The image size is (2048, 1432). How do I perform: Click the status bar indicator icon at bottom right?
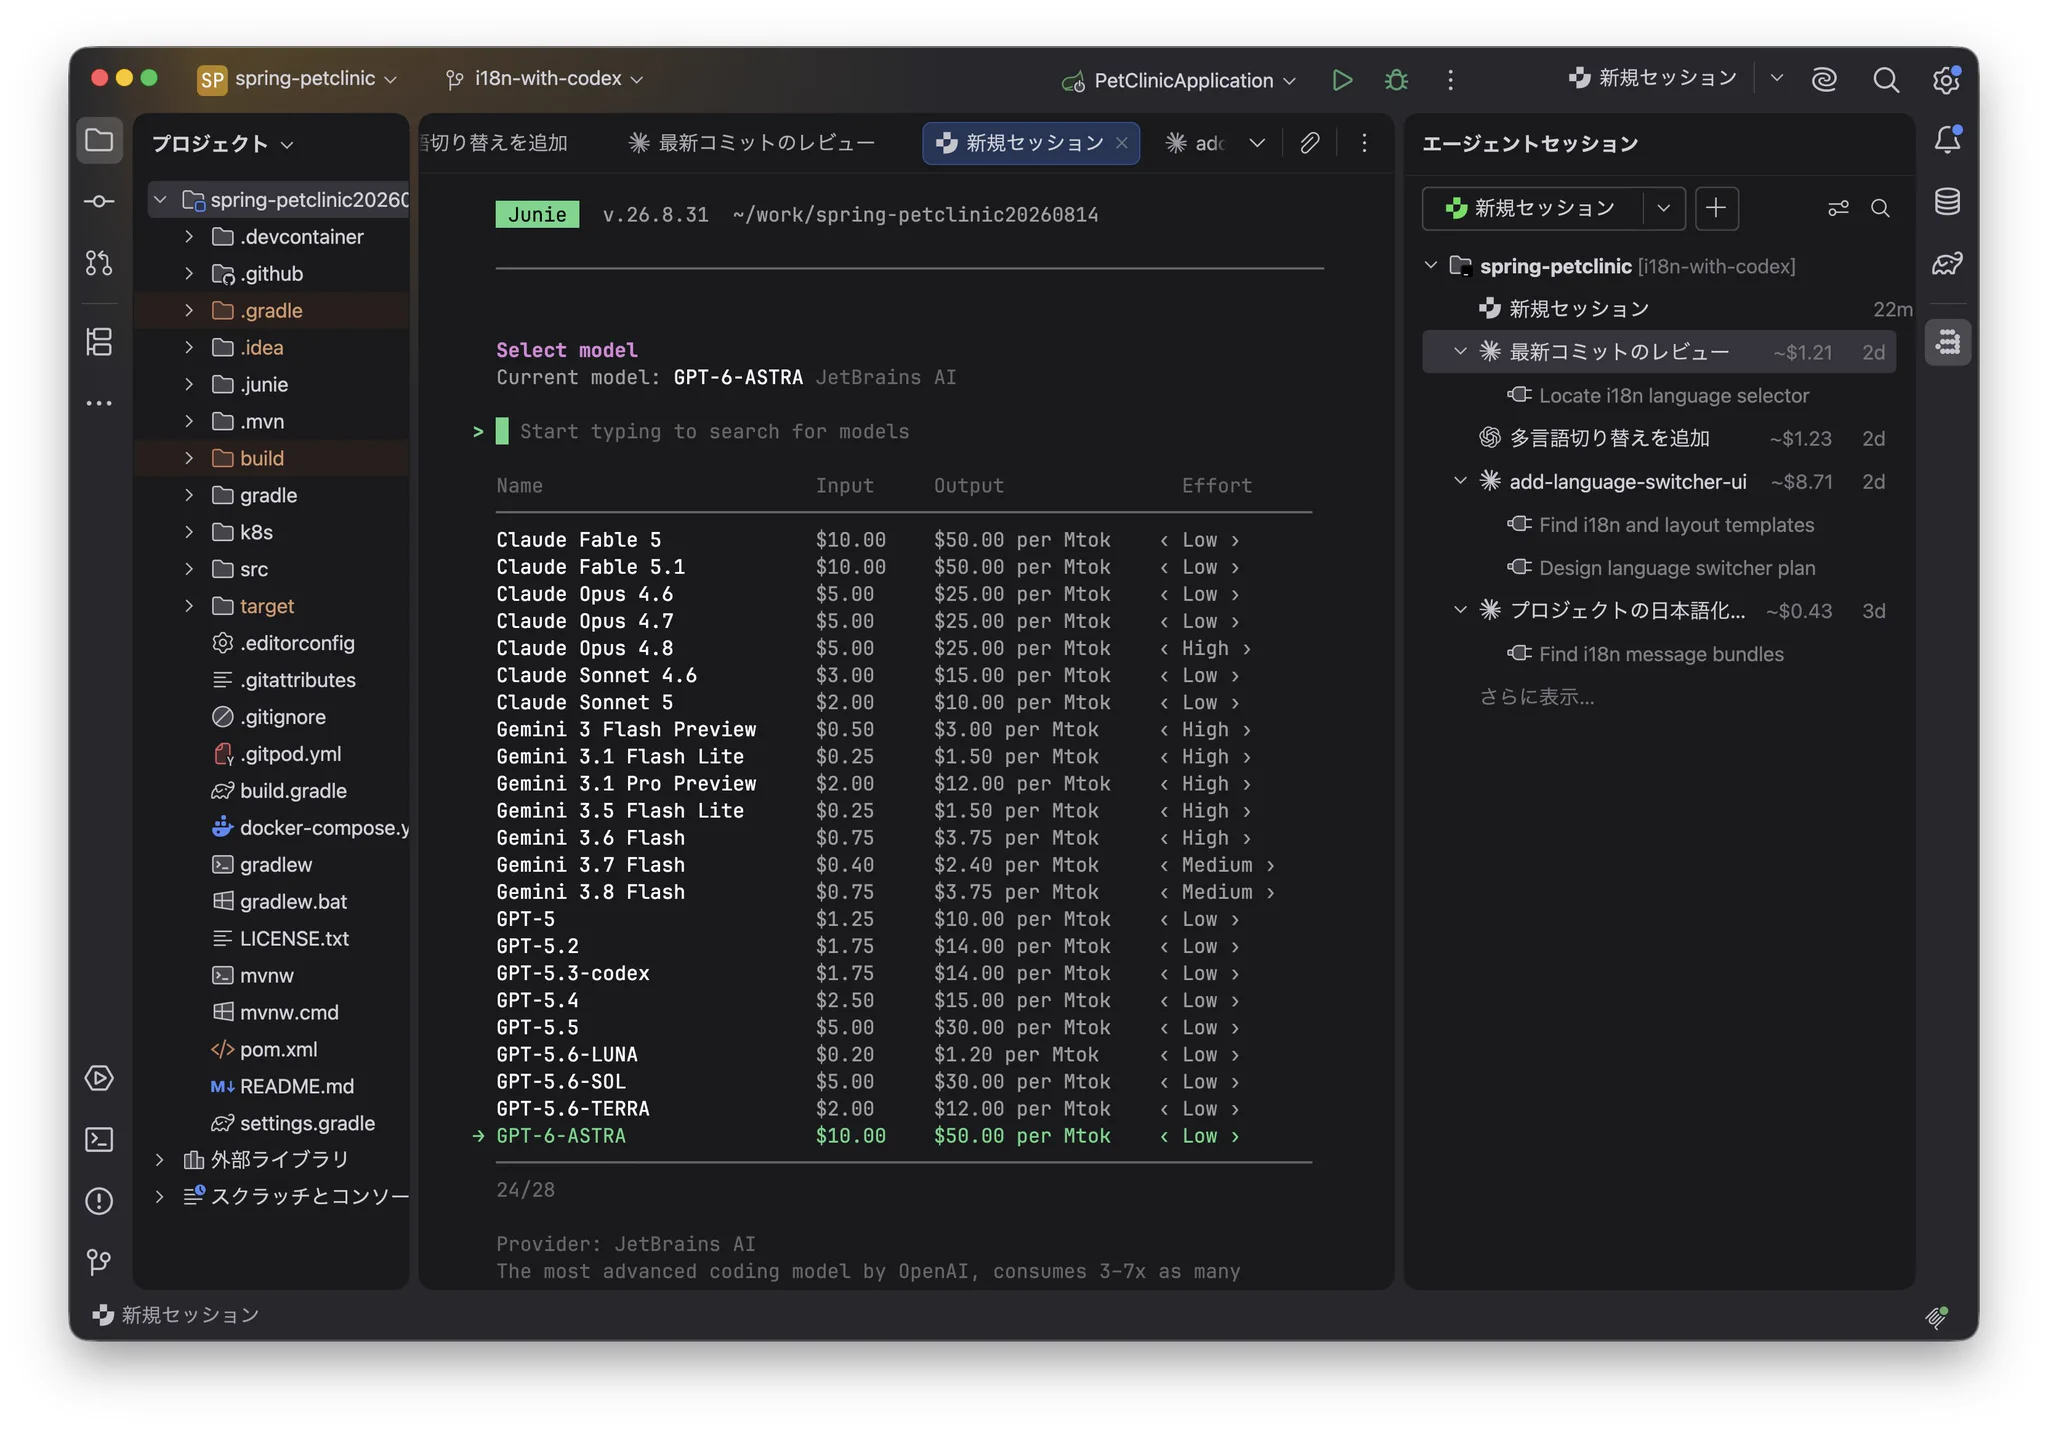1937,1316
